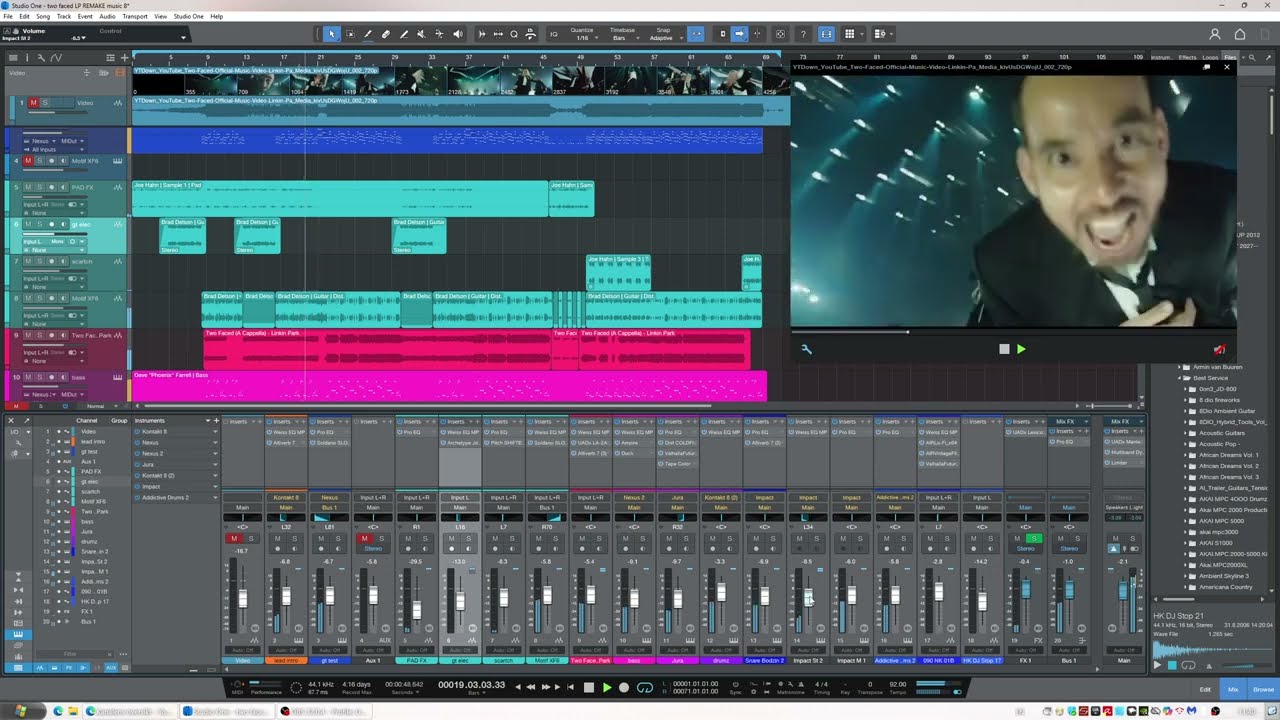This screenshot has height=720, width=1280.
Task: Play the video in the preview window
Action: click(x=1021, y=349)
